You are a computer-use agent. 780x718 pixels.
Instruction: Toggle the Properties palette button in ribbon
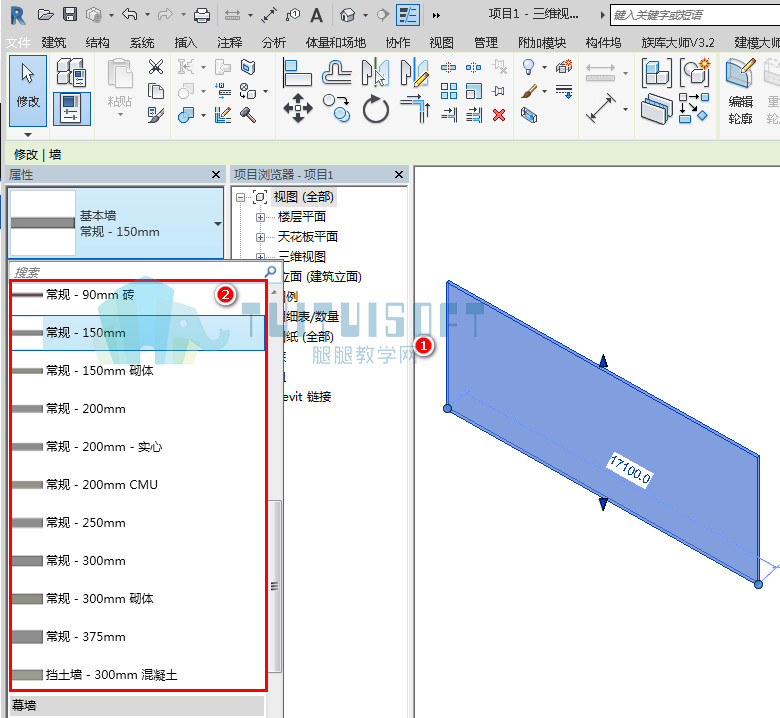pos(72,108)
